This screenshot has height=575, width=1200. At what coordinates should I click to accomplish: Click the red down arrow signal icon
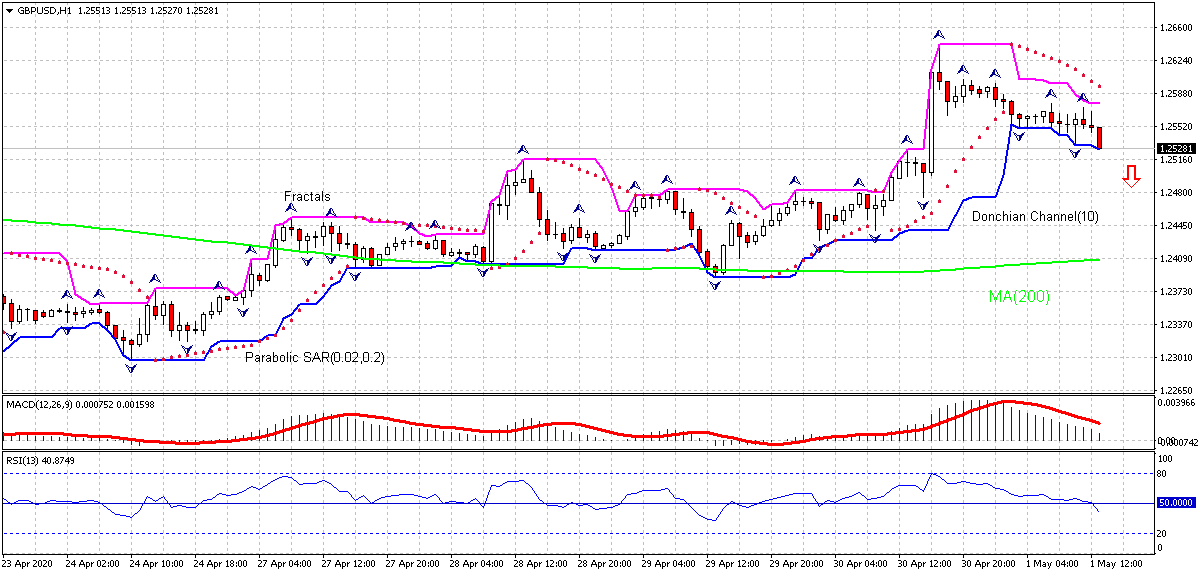(x=1131, y=177)
